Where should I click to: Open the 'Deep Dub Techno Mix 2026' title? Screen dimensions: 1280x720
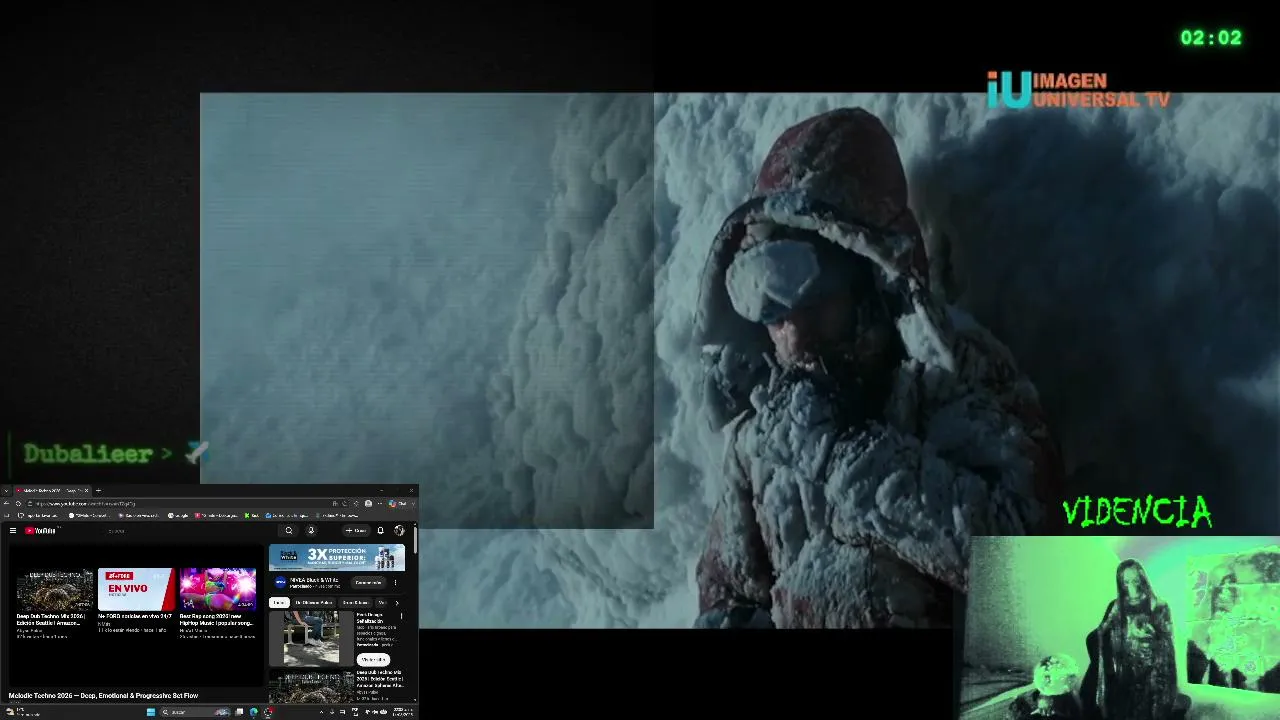[x=50, y=620]
